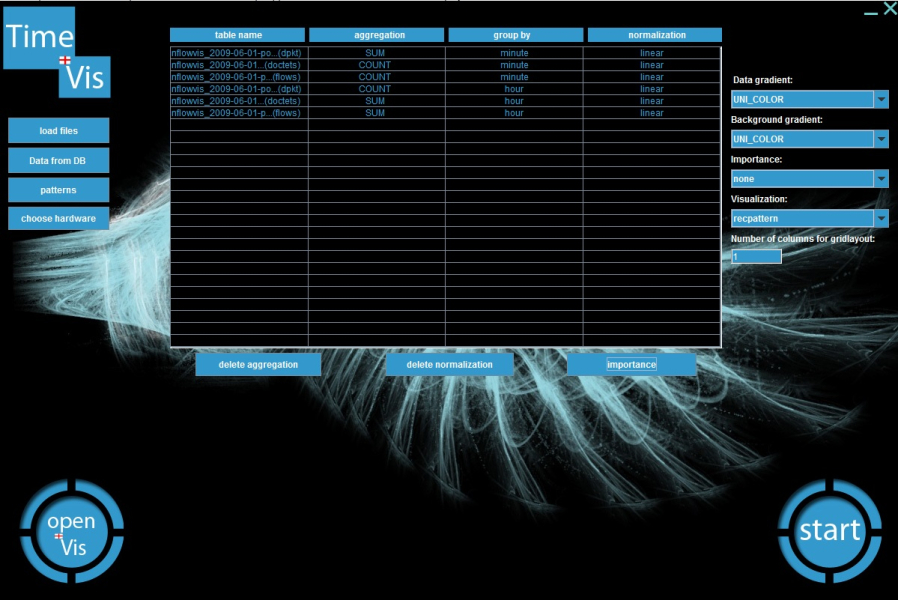Image resolution: width=898 pixels, height=600 pixels.
Task: Click the delete aggregation button
Action: 259,365
